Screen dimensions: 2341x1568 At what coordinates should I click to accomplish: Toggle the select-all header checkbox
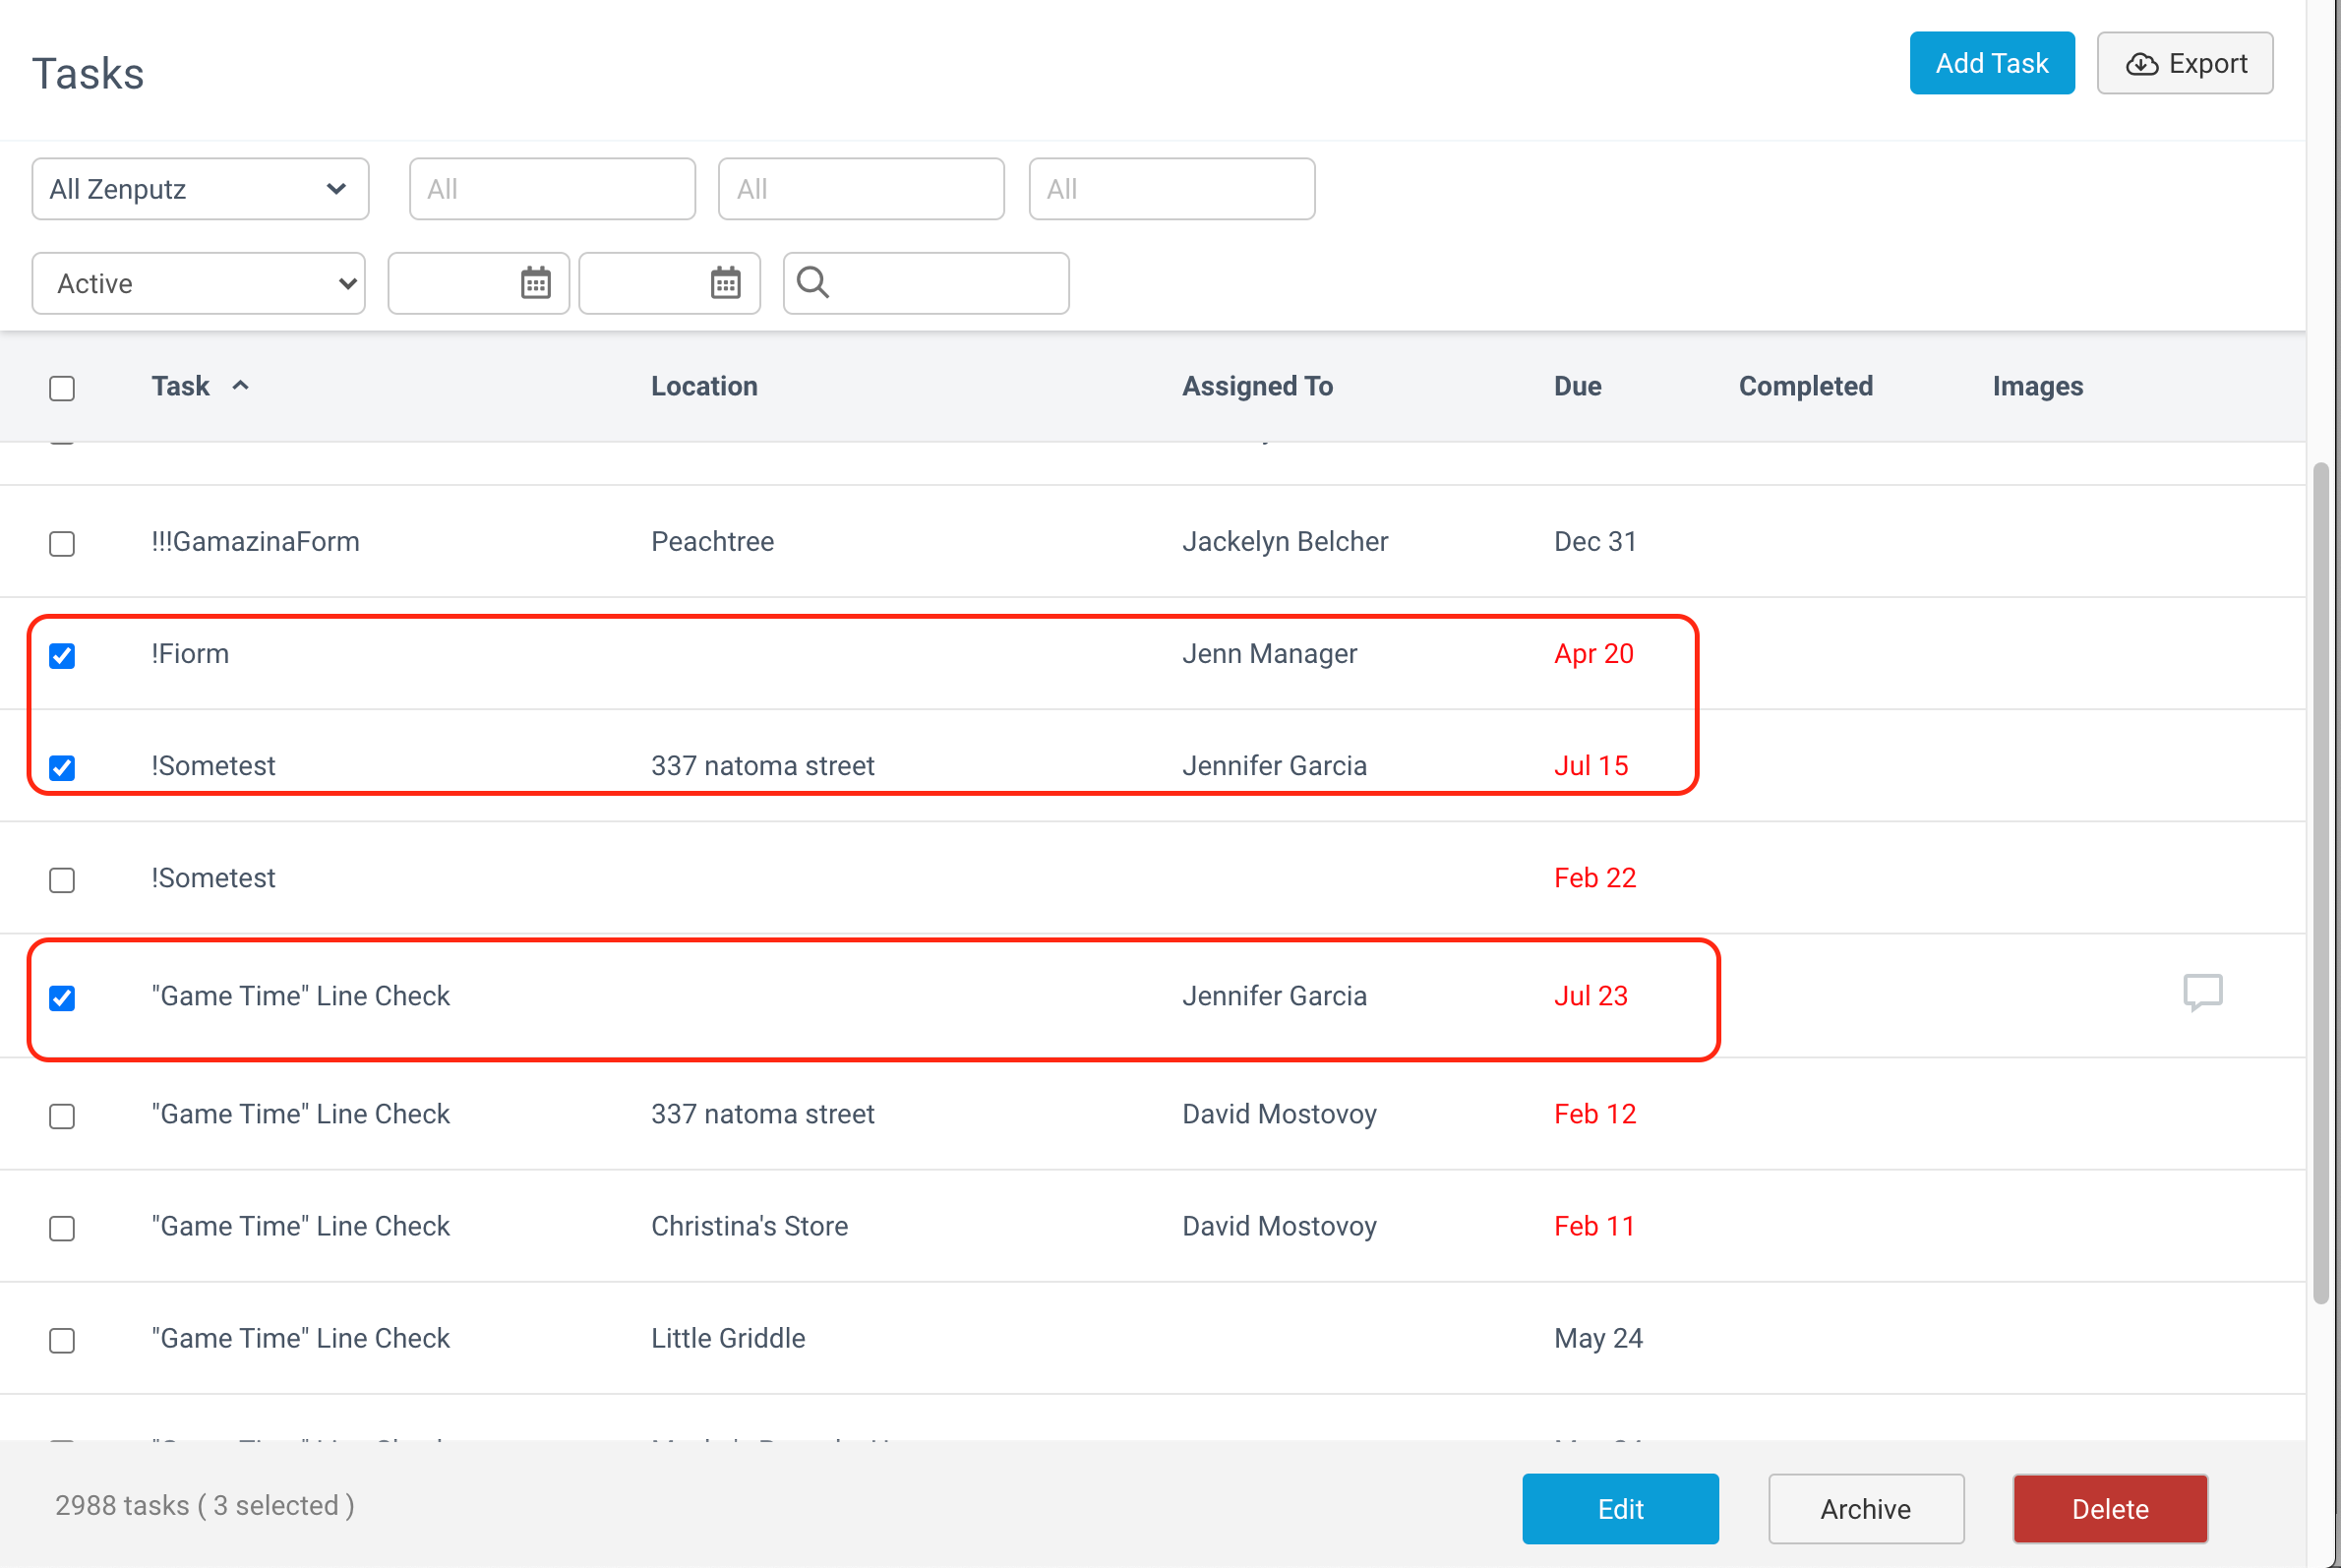click(62, 388)
